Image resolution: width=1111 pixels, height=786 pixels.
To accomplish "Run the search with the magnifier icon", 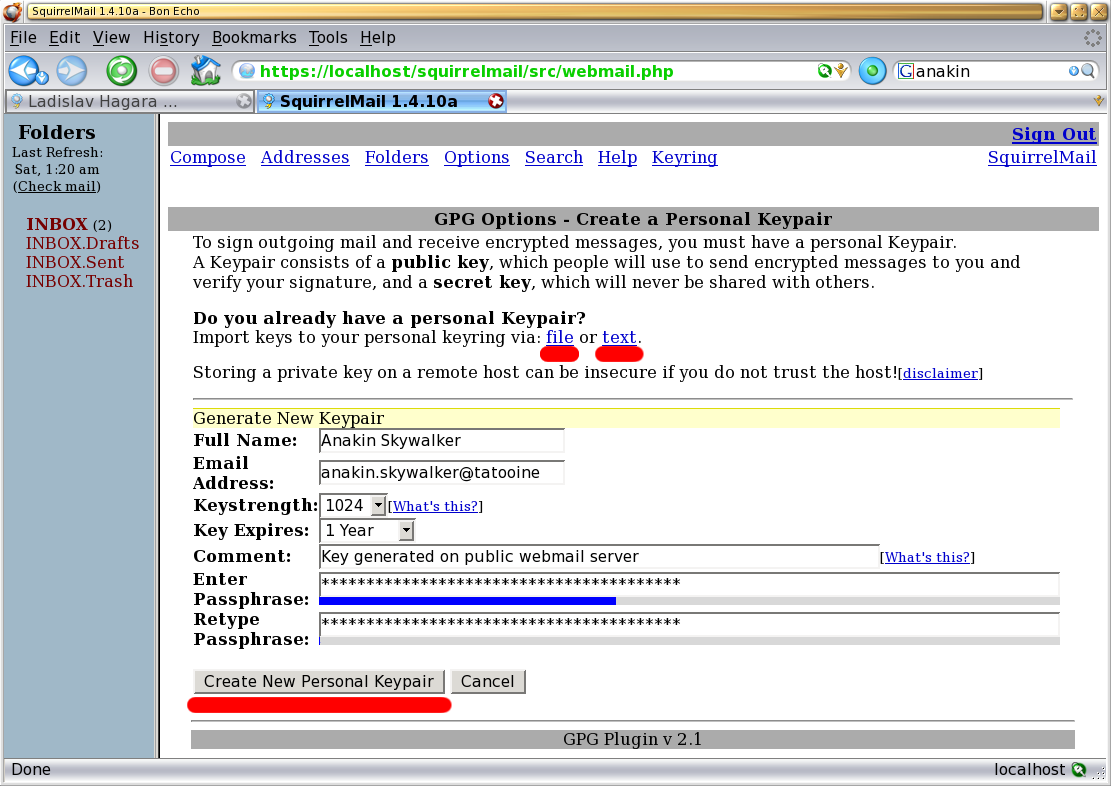I will [1088, 71].
